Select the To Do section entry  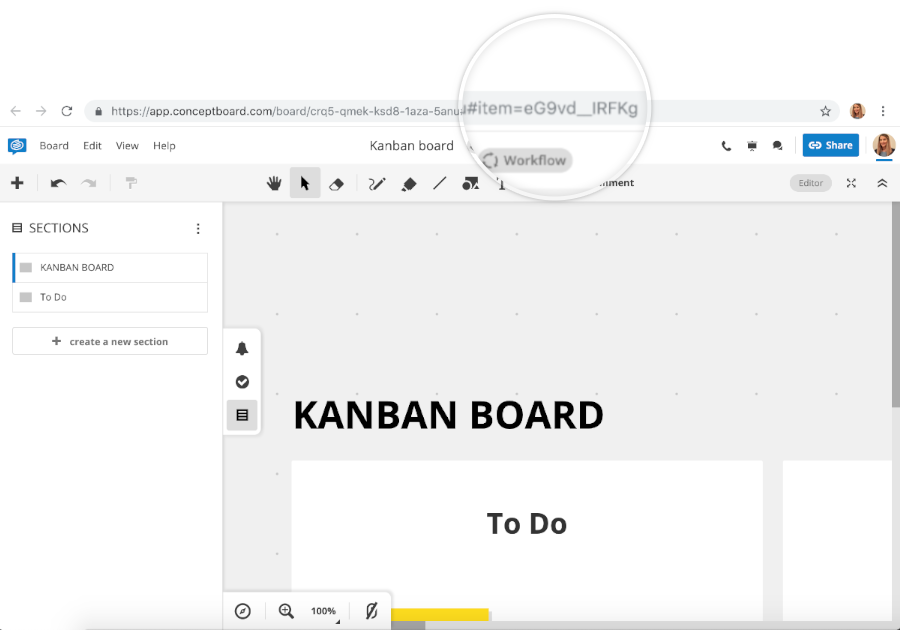[x=109, y=297]
